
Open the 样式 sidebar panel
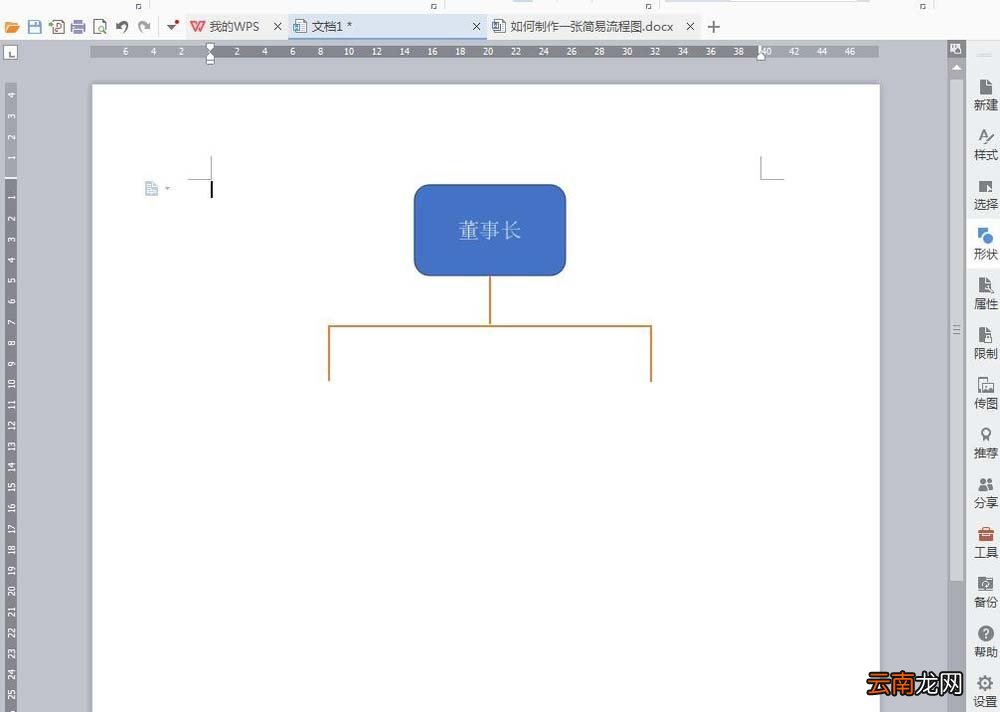pyautogui.click(x=985, y=145)
